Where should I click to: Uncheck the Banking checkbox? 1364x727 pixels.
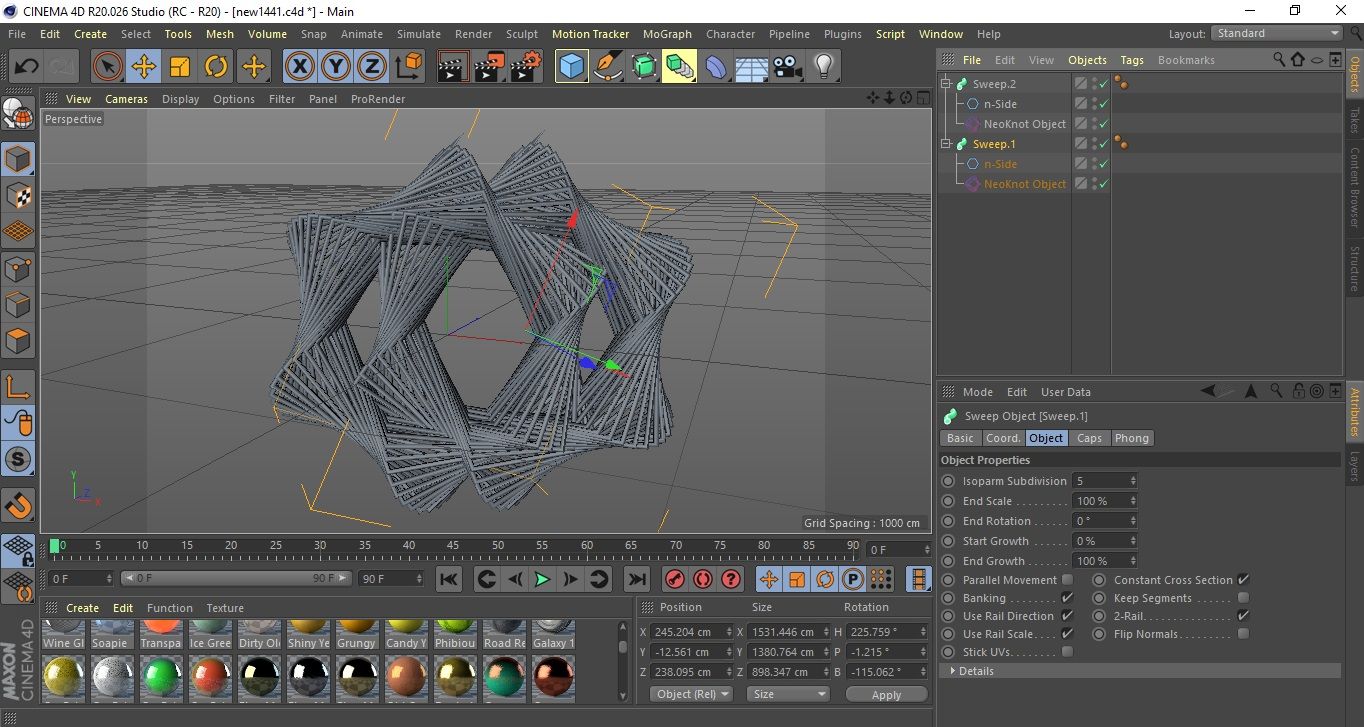point(1067,598)
